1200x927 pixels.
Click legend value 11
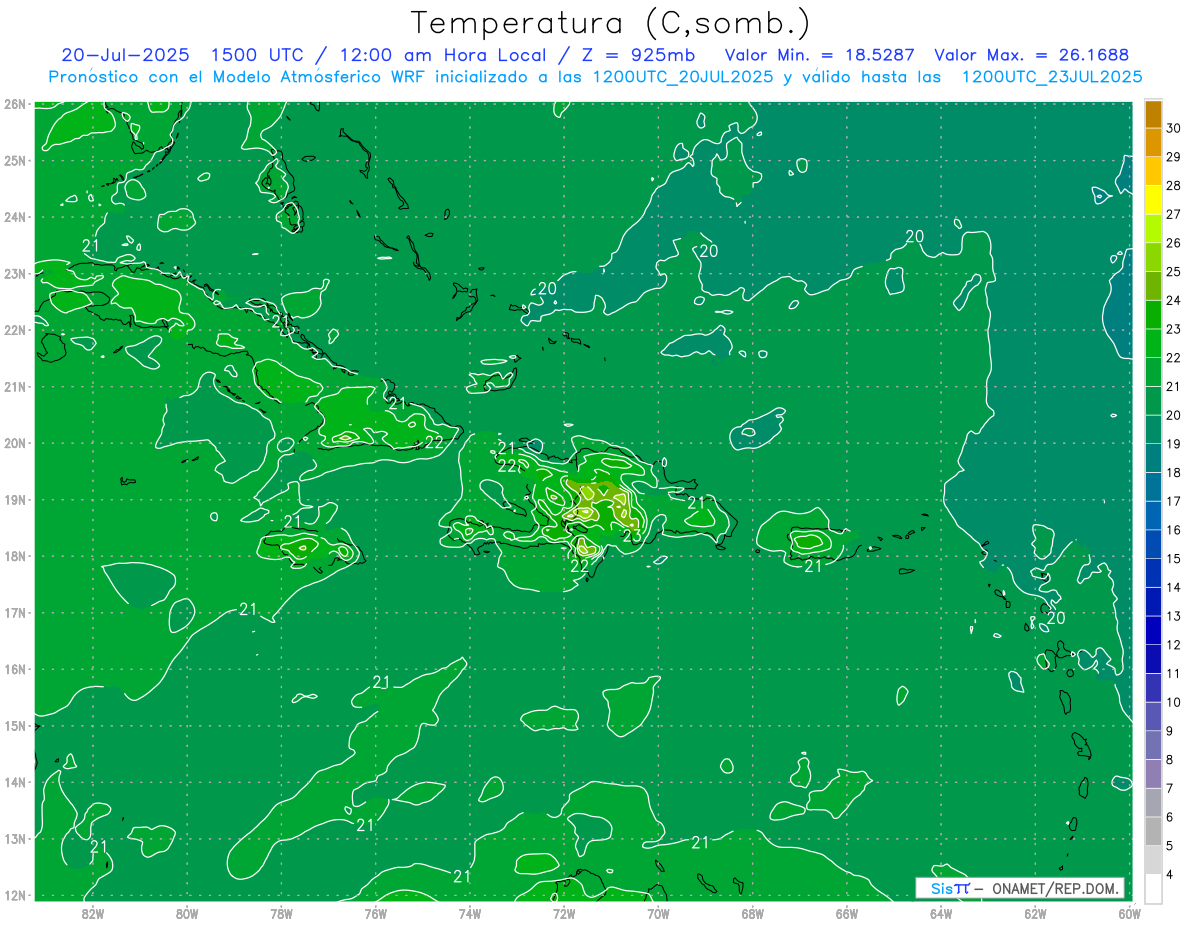click(x=1174, y=673)
